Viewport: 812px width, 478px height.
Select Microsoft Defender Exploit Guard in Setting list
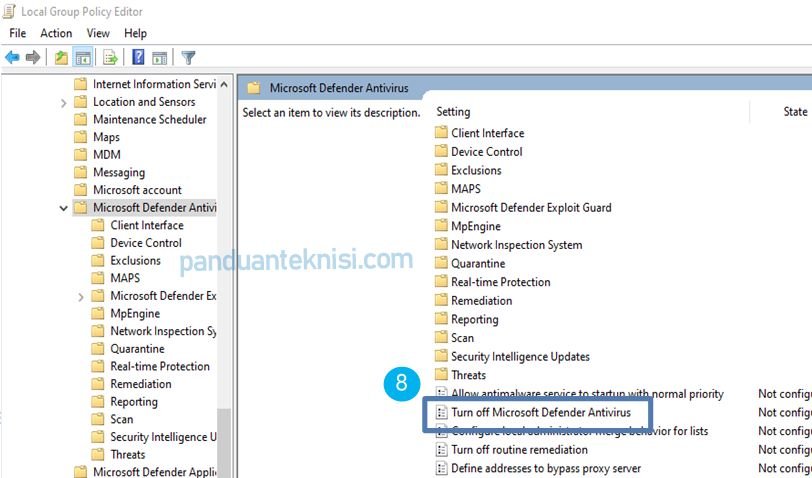click(x=531, y=207)
